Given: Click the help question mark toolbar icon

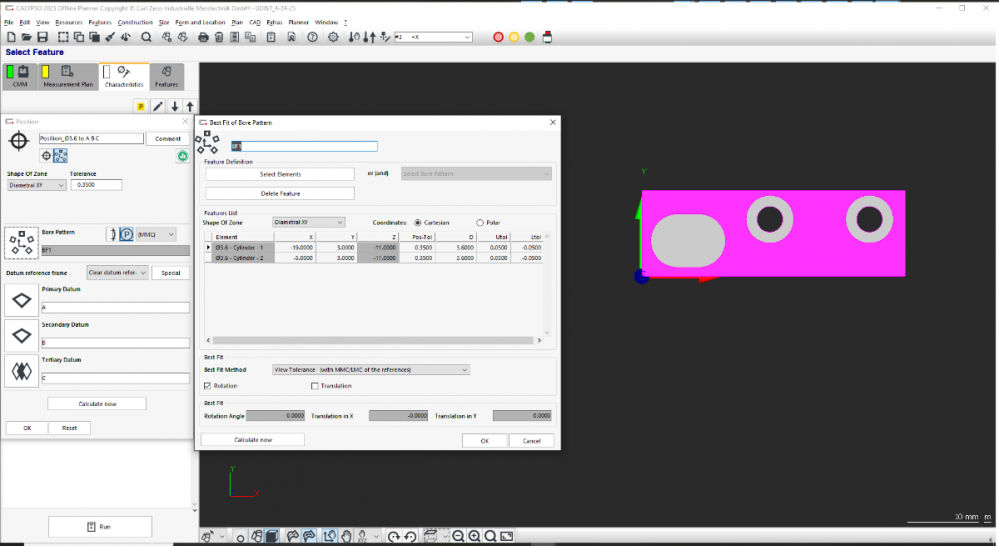Looking at the screenshot, I should click(312, 37).
